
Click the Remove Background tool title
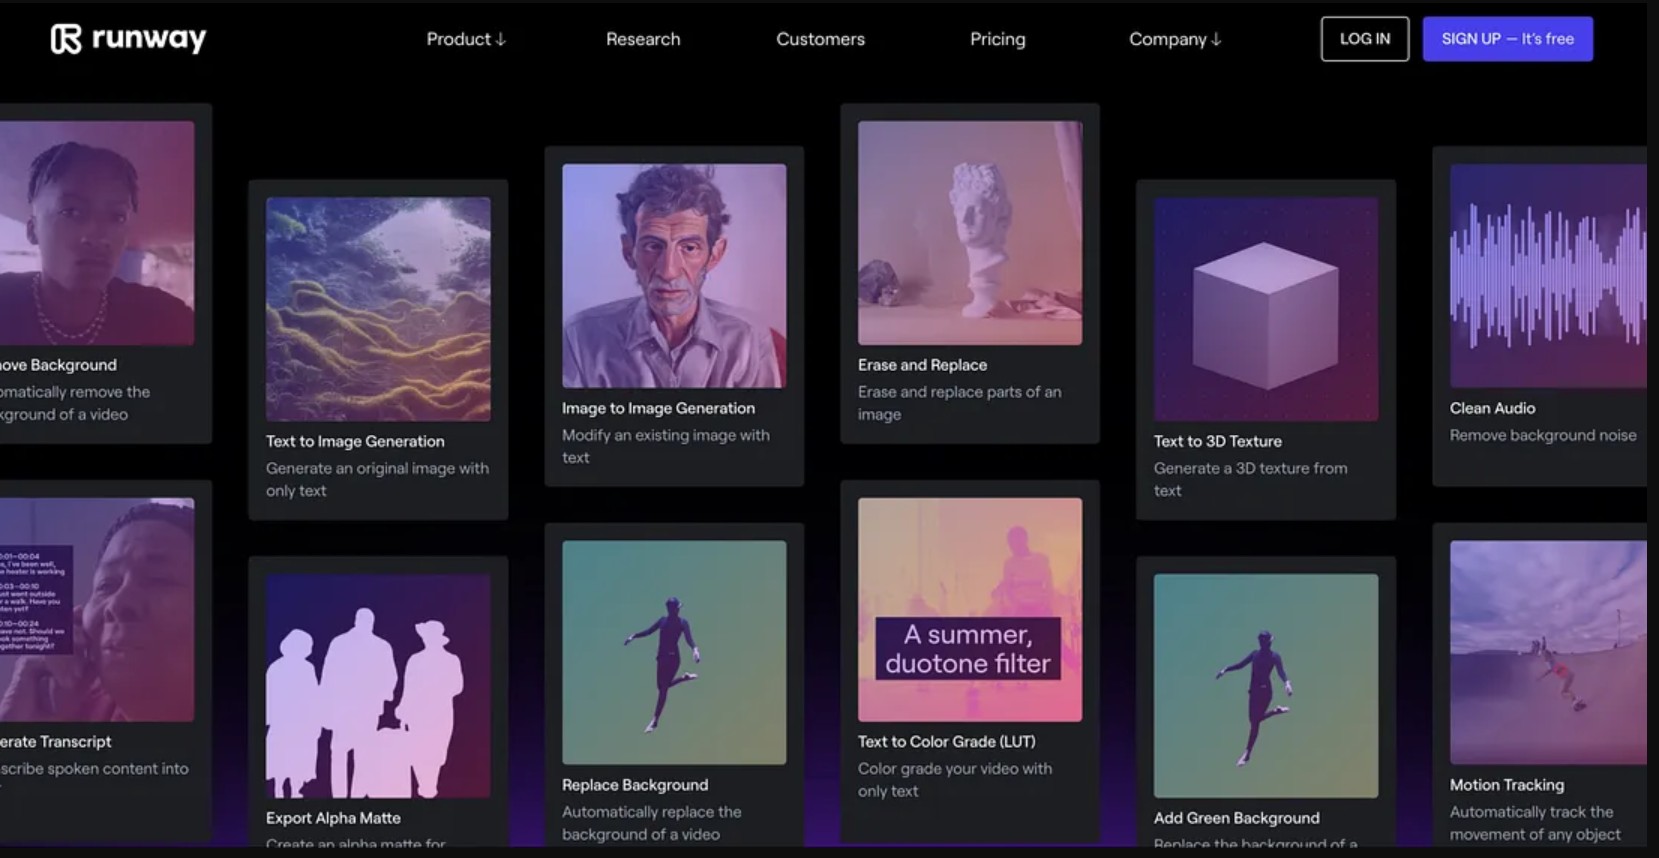click(58, 365)
